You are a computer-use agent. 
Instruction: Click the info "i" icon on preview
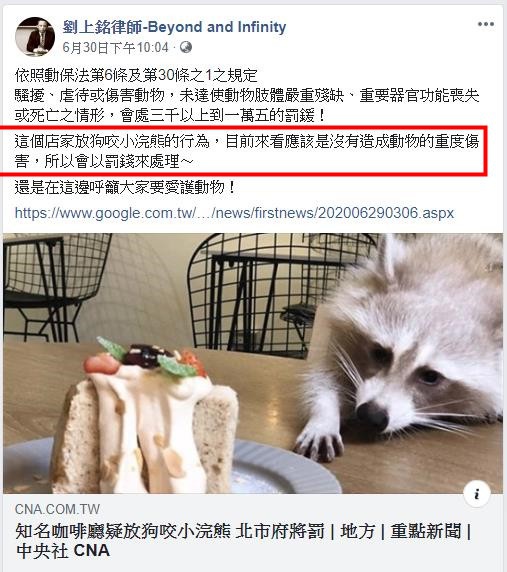click(477, 494)
